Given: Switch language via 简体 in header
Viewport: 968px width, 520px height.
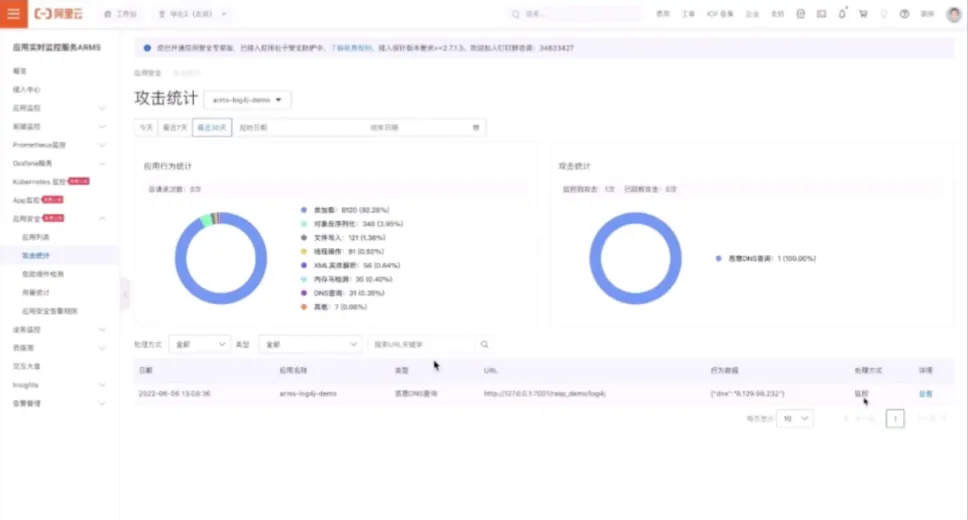Looking at the screenshot, I should [927, 14].
